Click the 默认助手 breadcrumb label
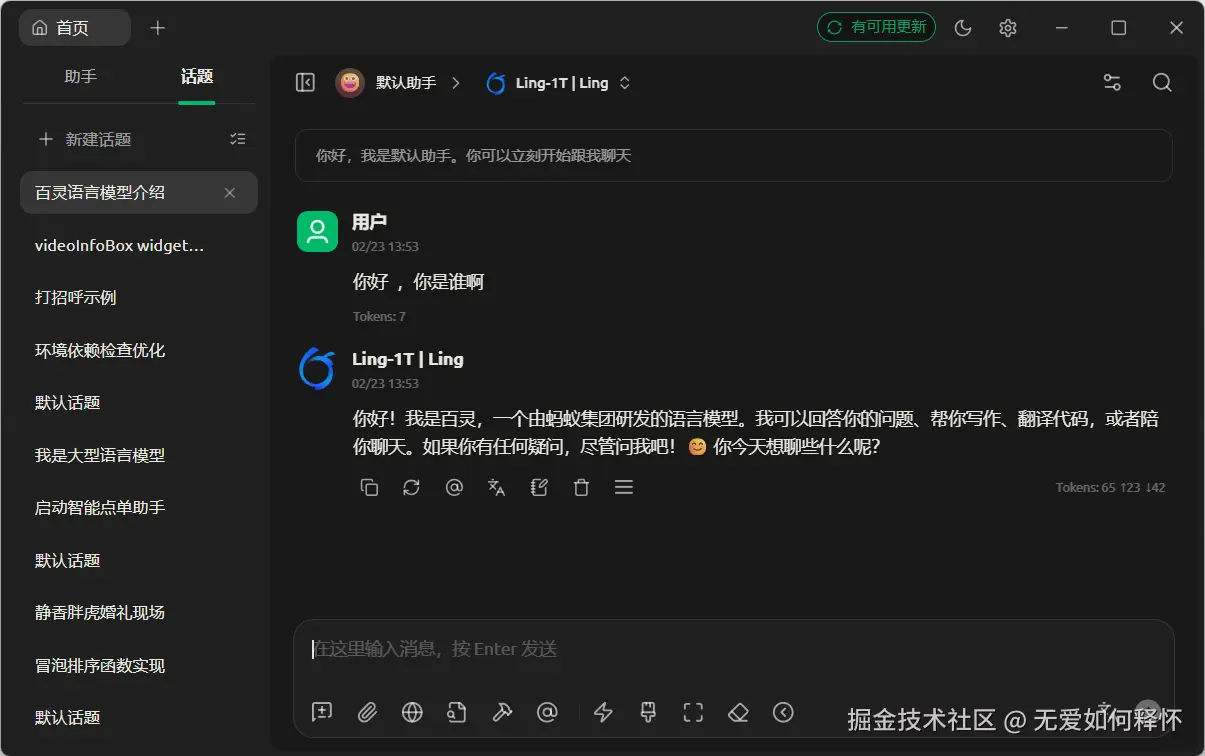The height and width of the screenshot is (756, 1205). click(x=406, y=82)
